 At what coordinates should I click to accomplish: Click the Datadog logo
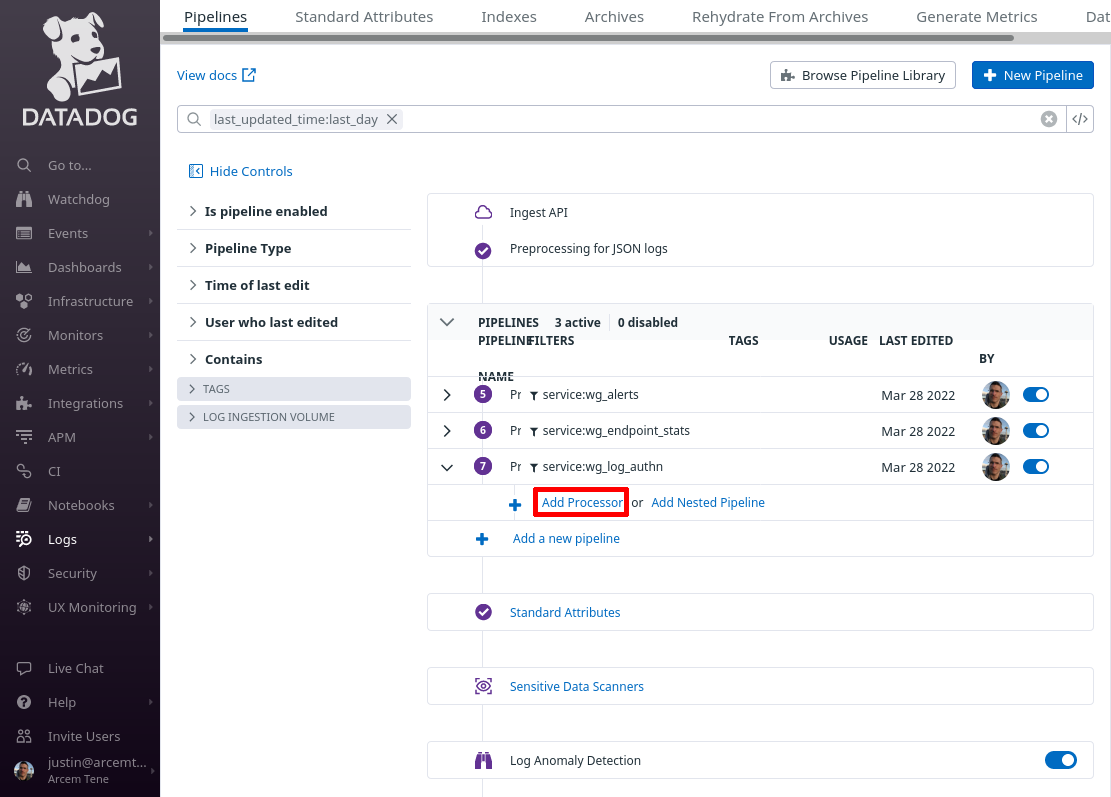(x=80, y=69)
